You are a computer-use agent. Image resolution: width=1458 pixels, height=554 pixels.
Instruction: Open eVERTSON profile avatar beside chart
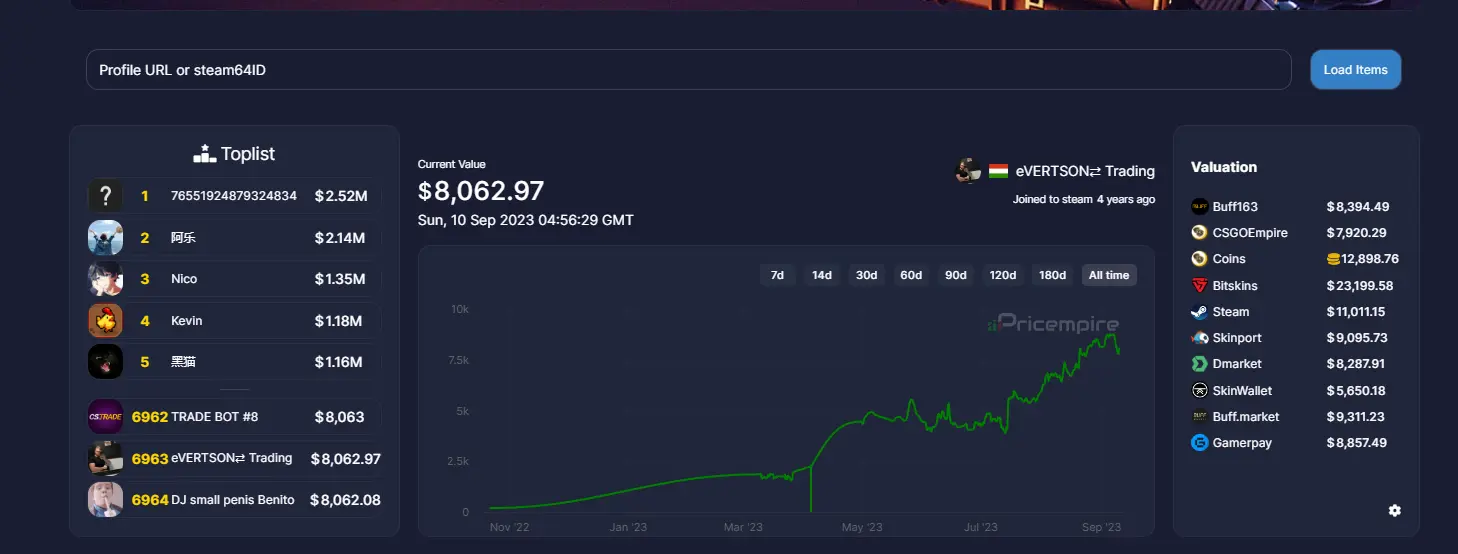click(x=967, y=171)
